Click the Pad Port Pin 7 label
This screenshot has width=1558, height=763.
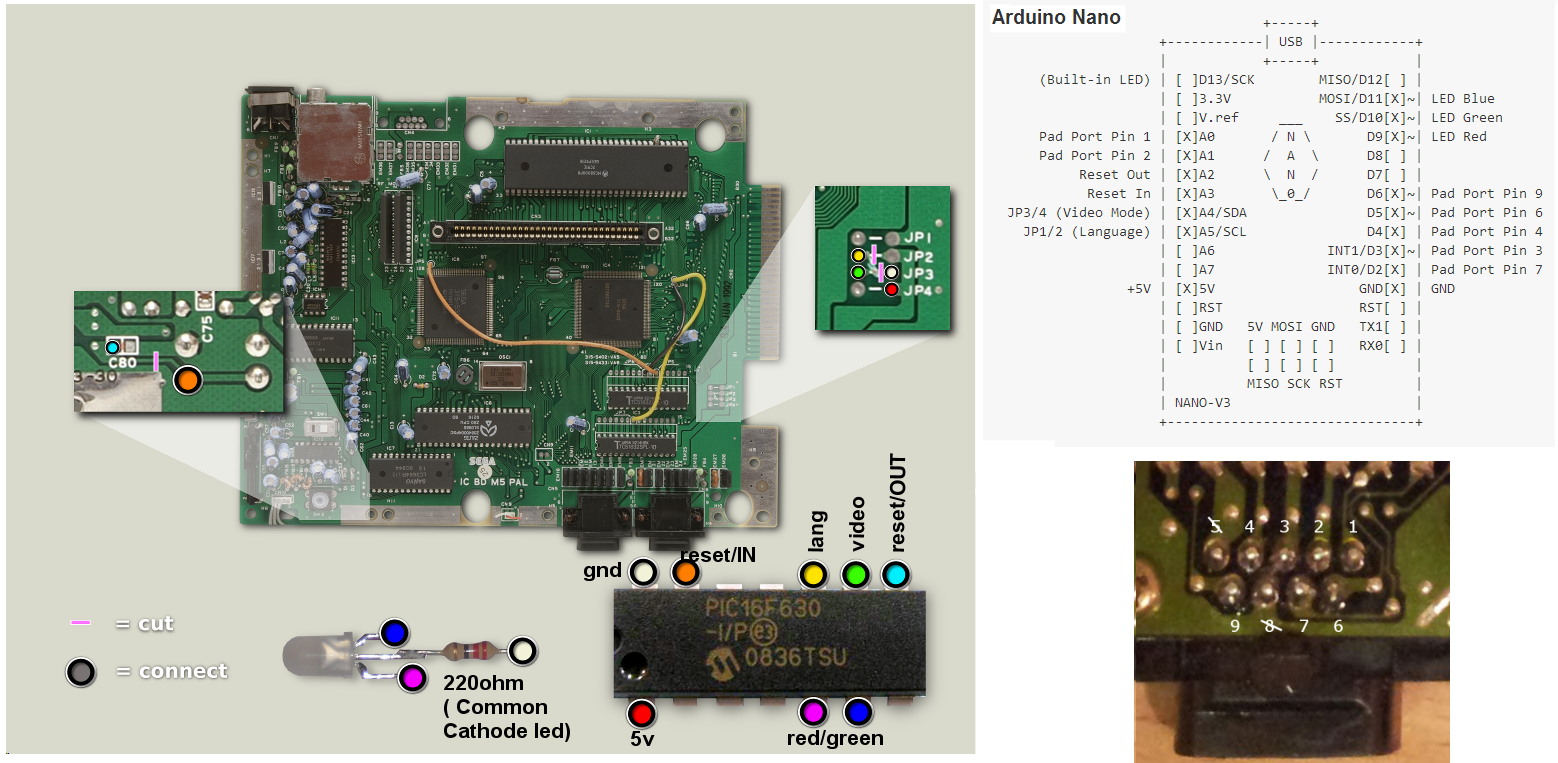point(1487,270)
